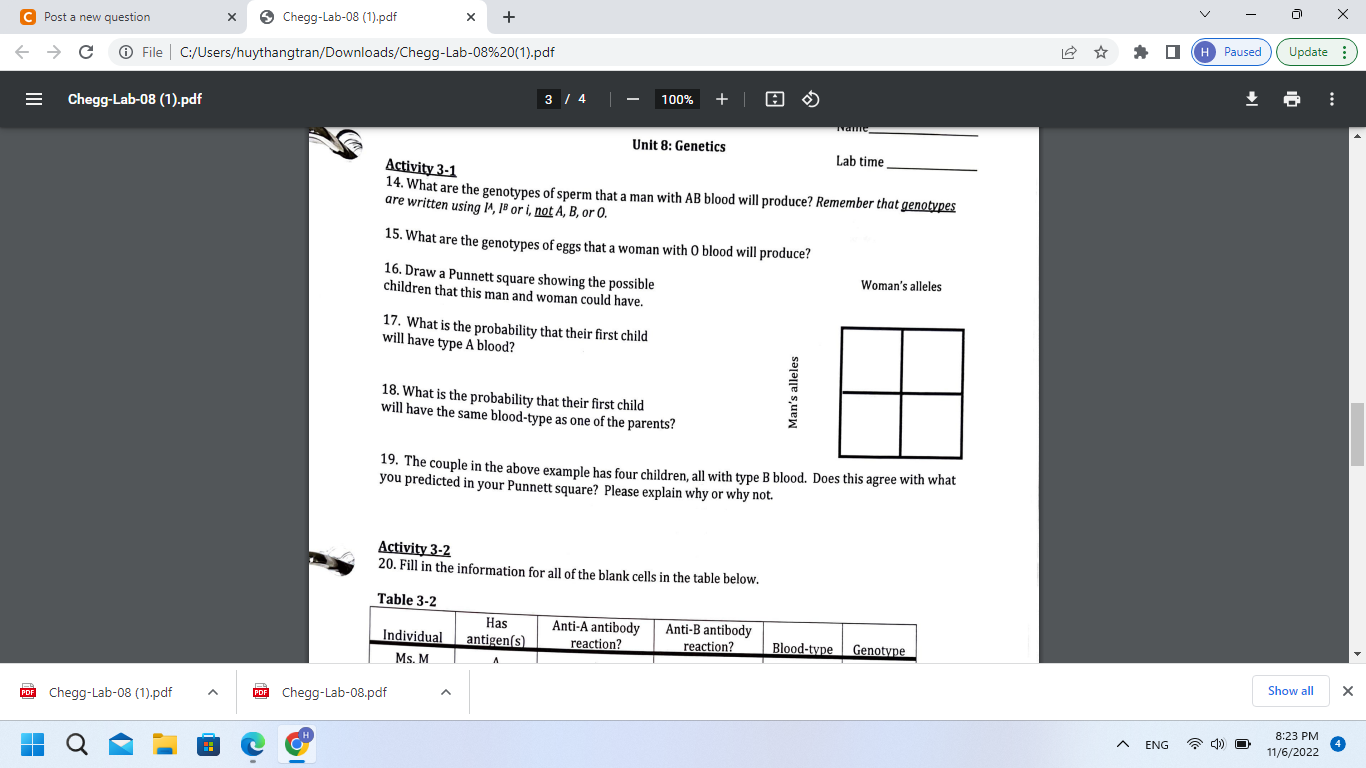Click the scrollbar up arrow
The height and width of the screenshot is (768, 1366).
1357,135
